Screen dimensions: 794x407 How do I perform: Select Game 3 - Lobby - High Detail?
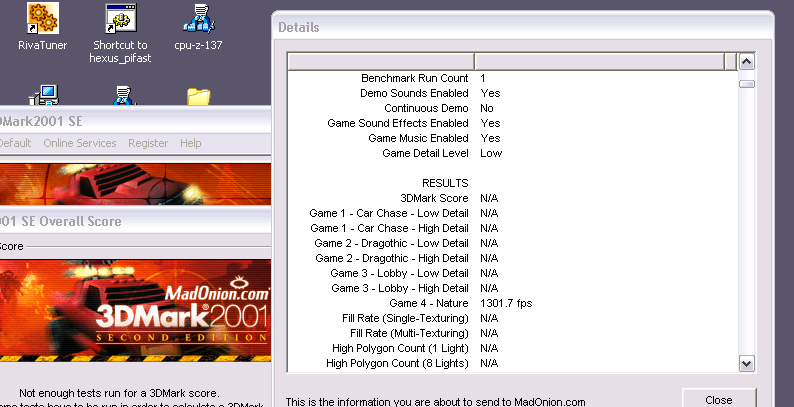(512, 289)
